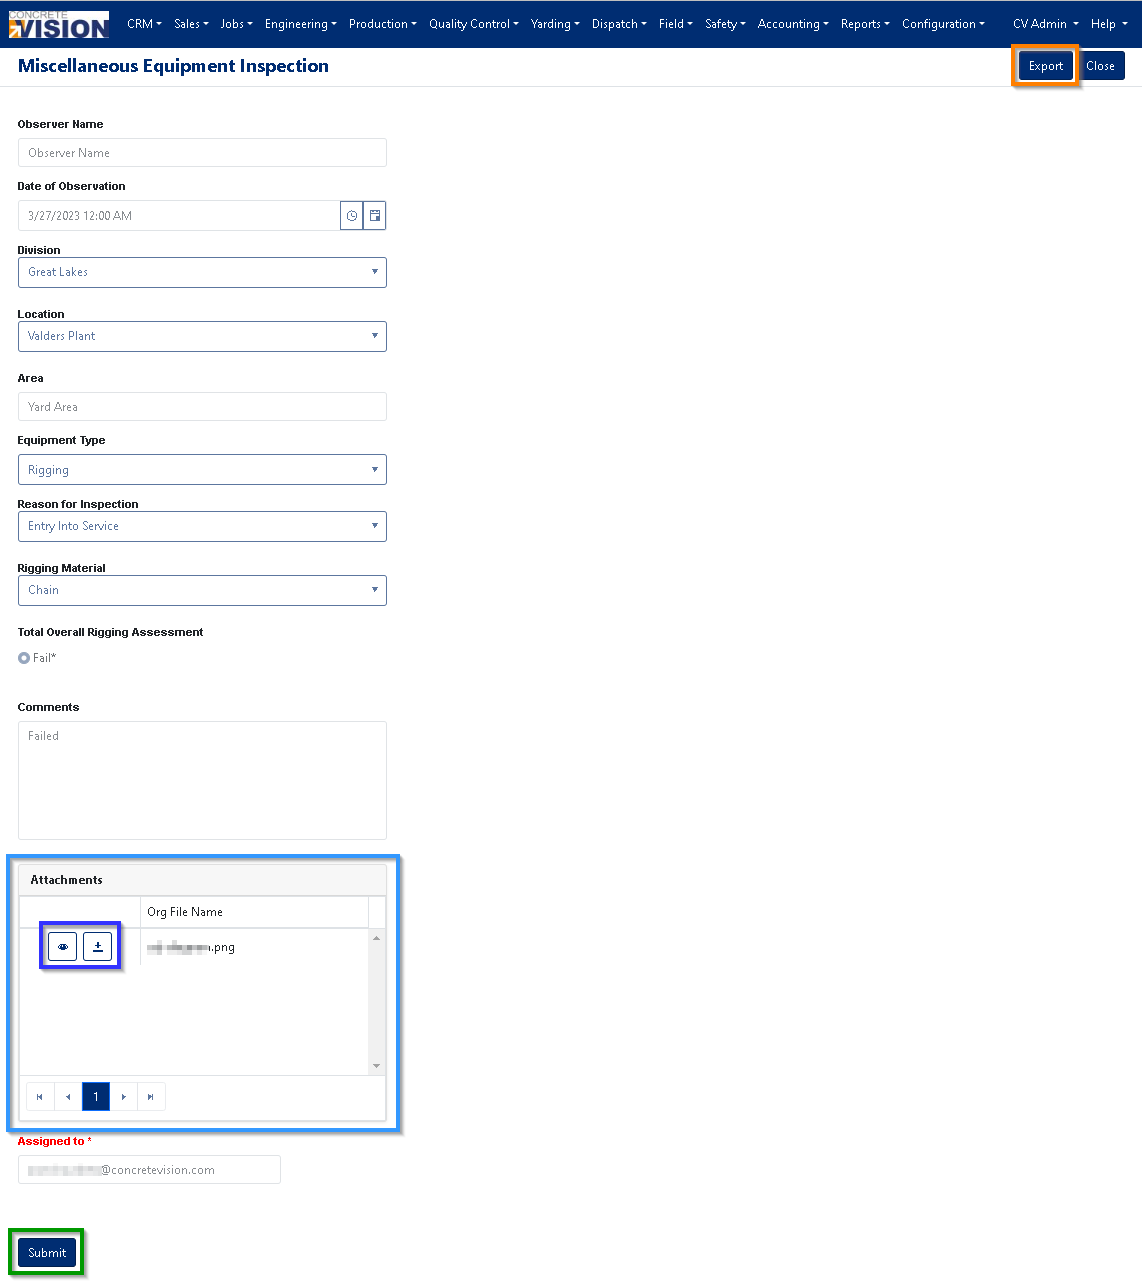Click the .png file name cell

pyautogui.click(x=255, y=947)
